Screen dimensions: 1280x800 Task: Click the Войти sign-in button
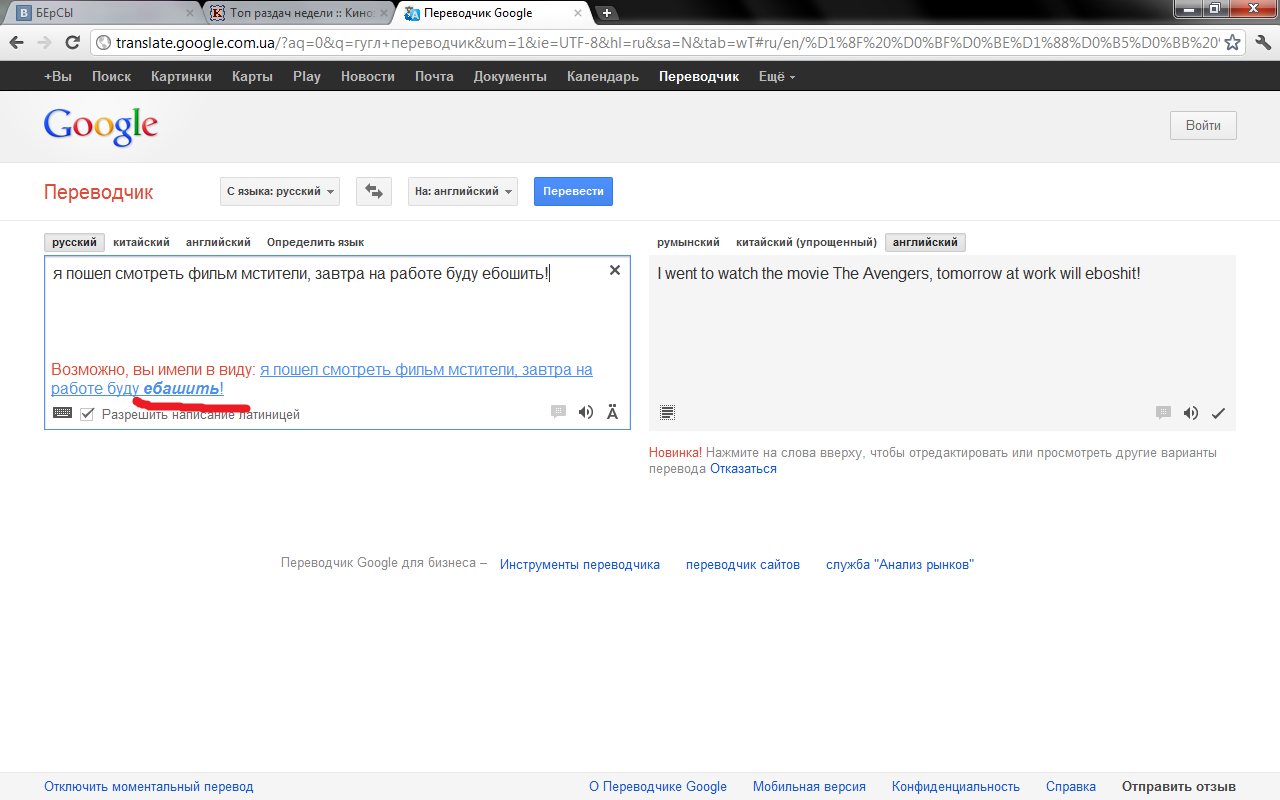click(x=1203, y=125)
